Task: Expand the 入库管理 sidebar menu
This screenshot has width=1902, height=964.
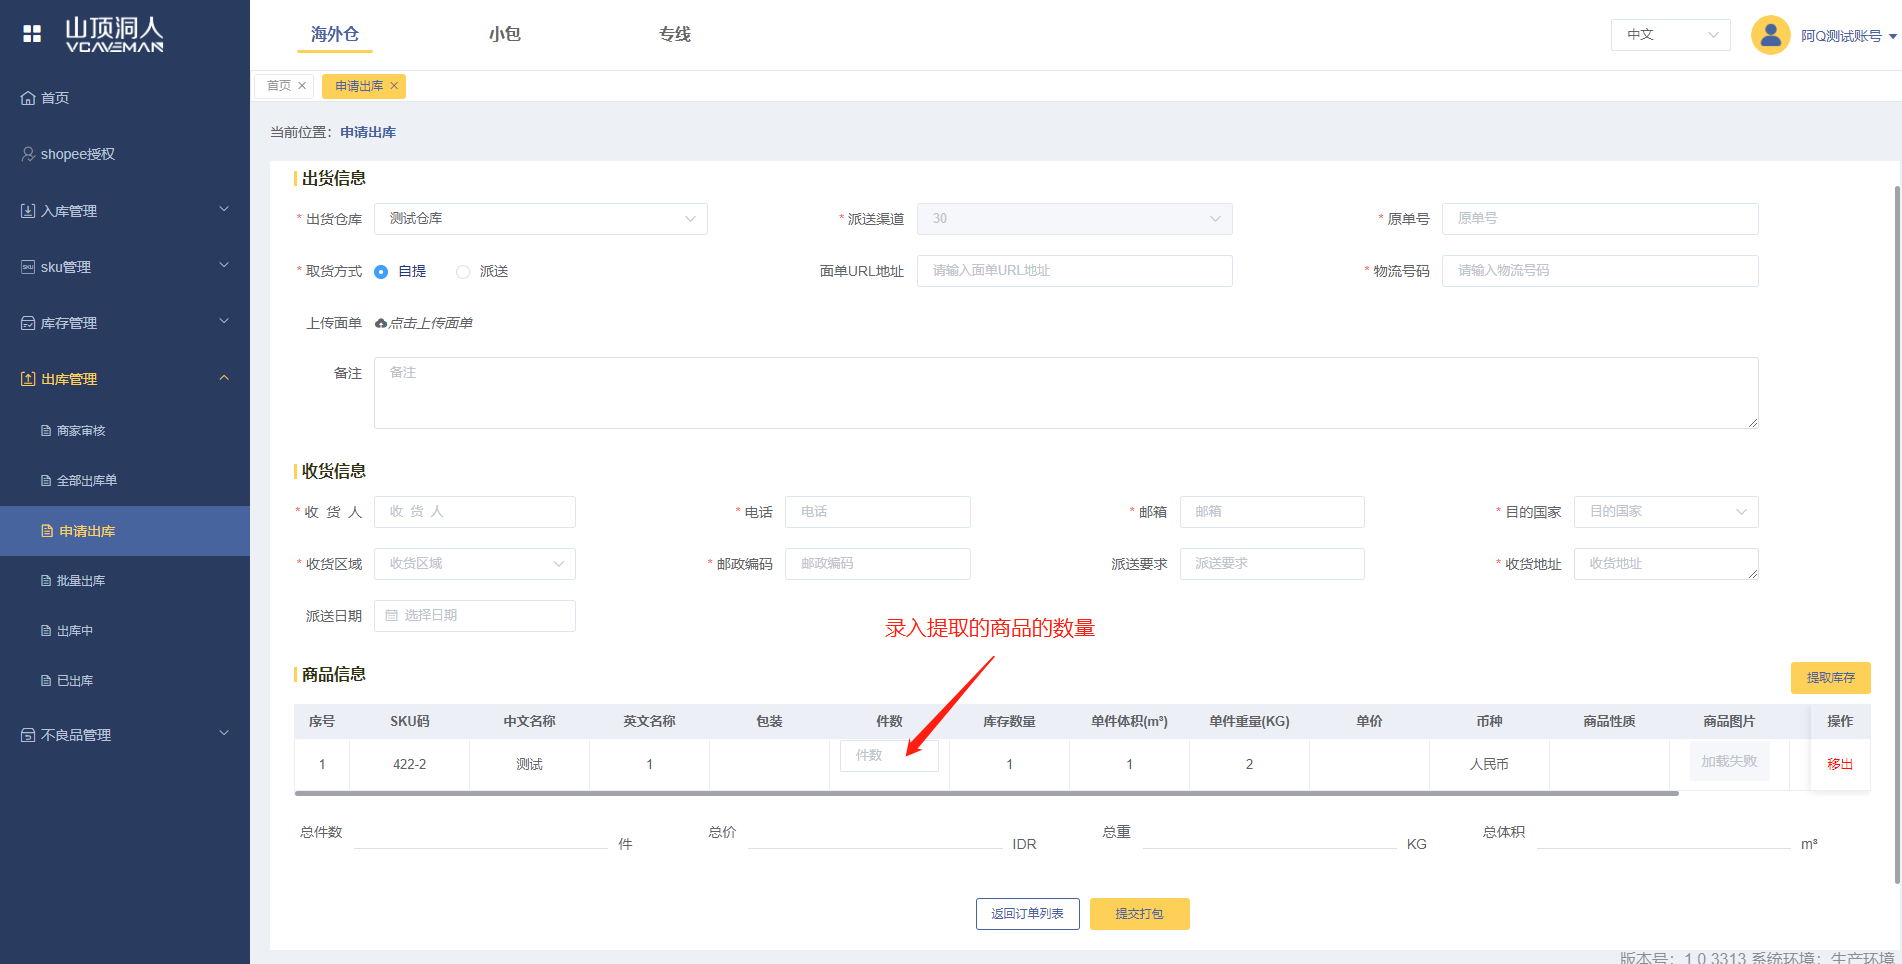Action: pyautogui.click(x=125, y=211)
